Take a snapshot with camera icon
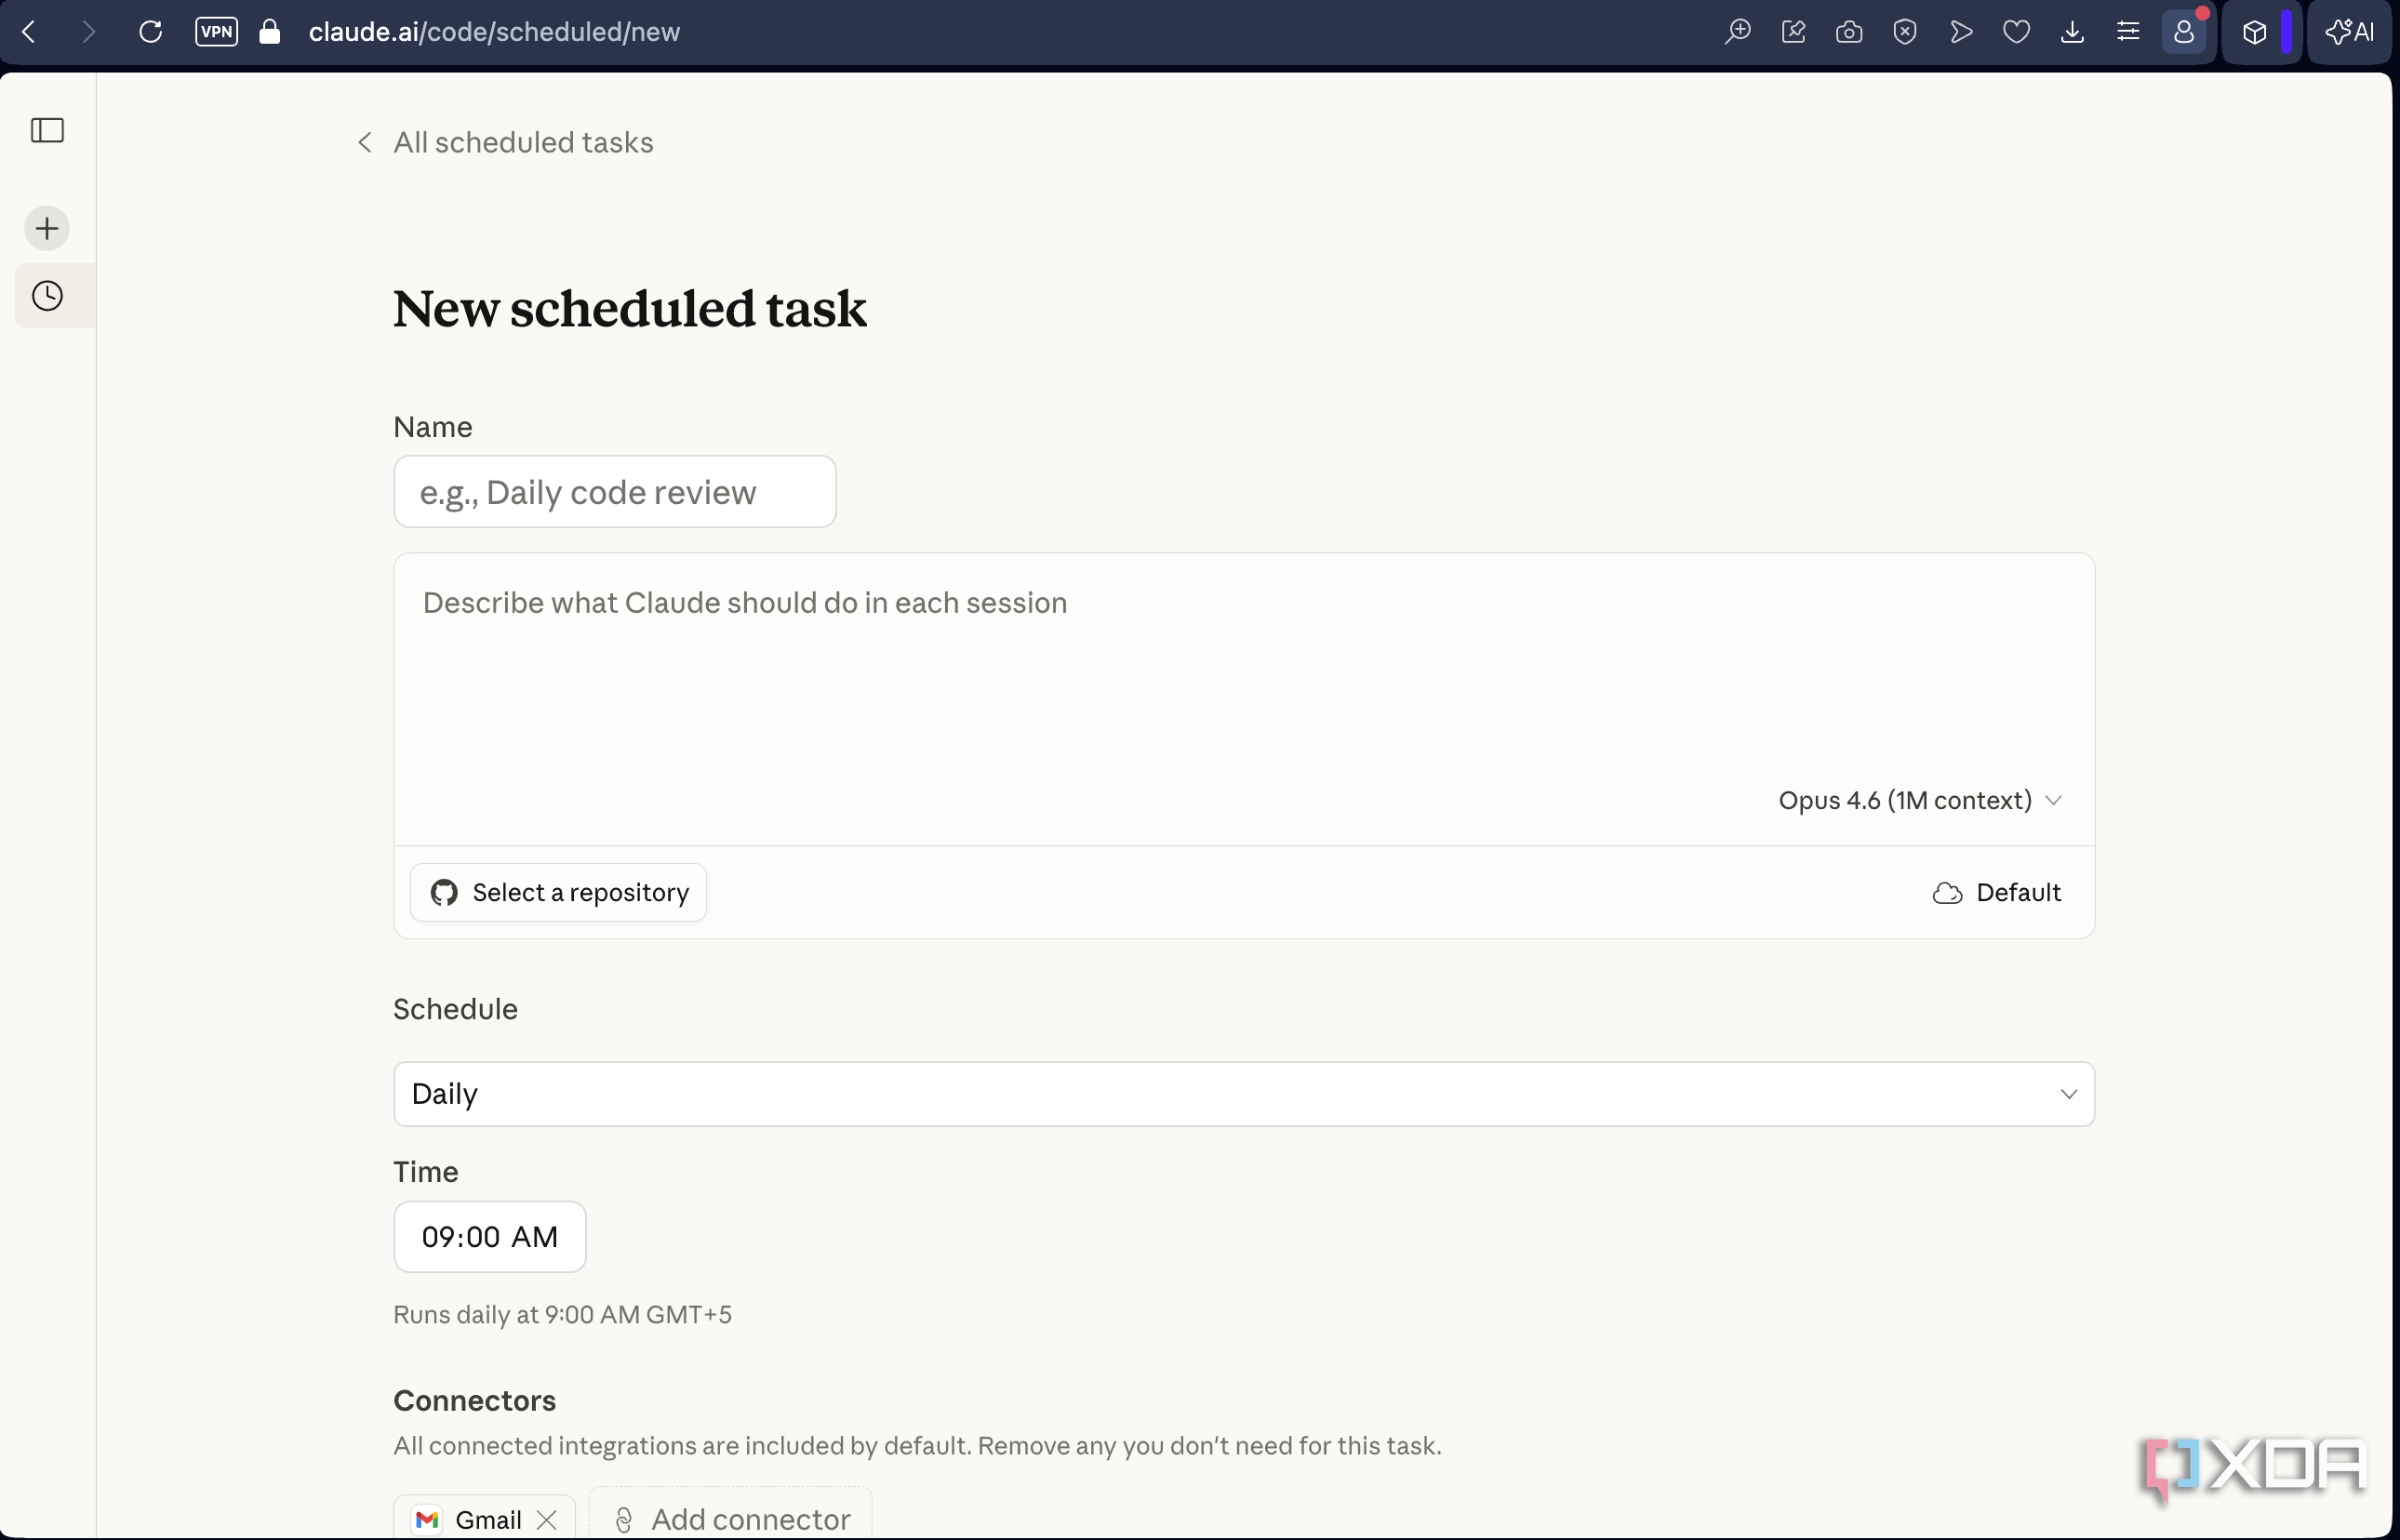Viewport: 2400px width, 1540px height. pos(1850,32)
